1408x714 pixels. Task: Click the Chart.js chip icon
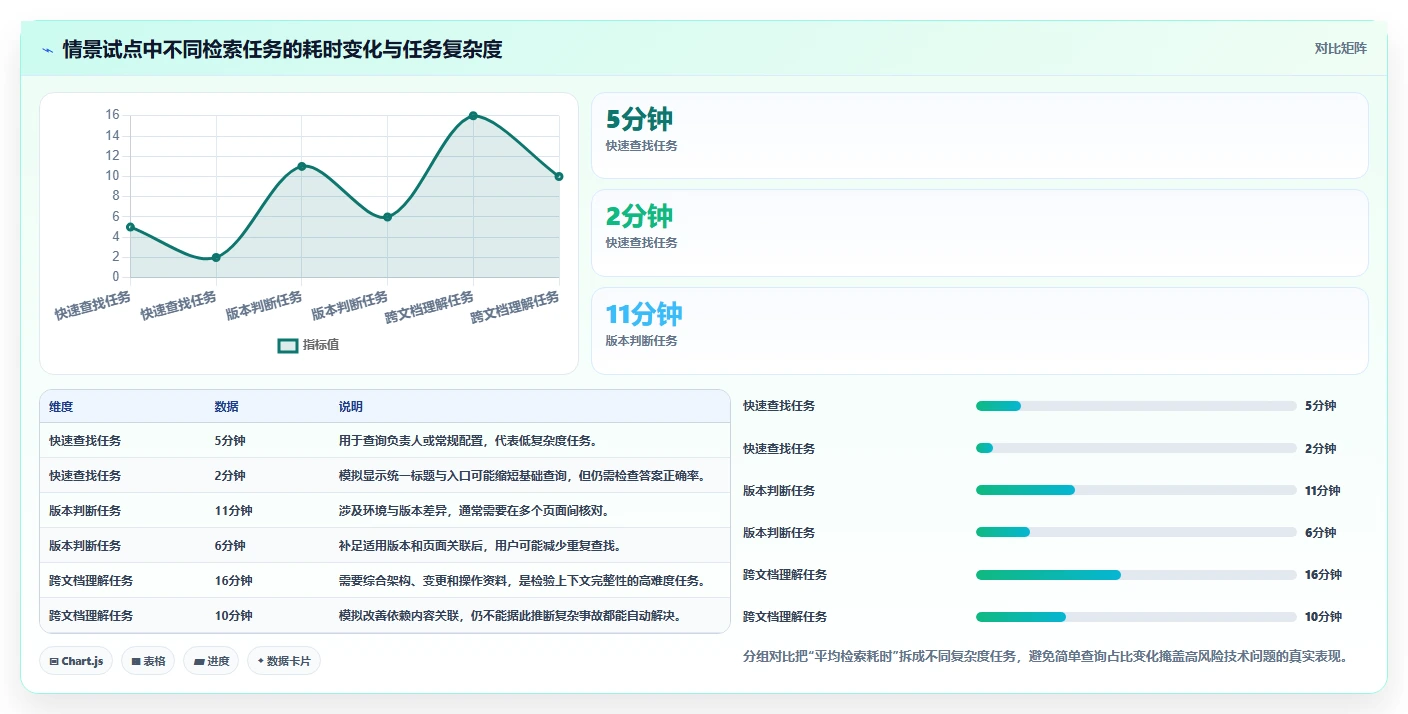(x=53, y=661)
